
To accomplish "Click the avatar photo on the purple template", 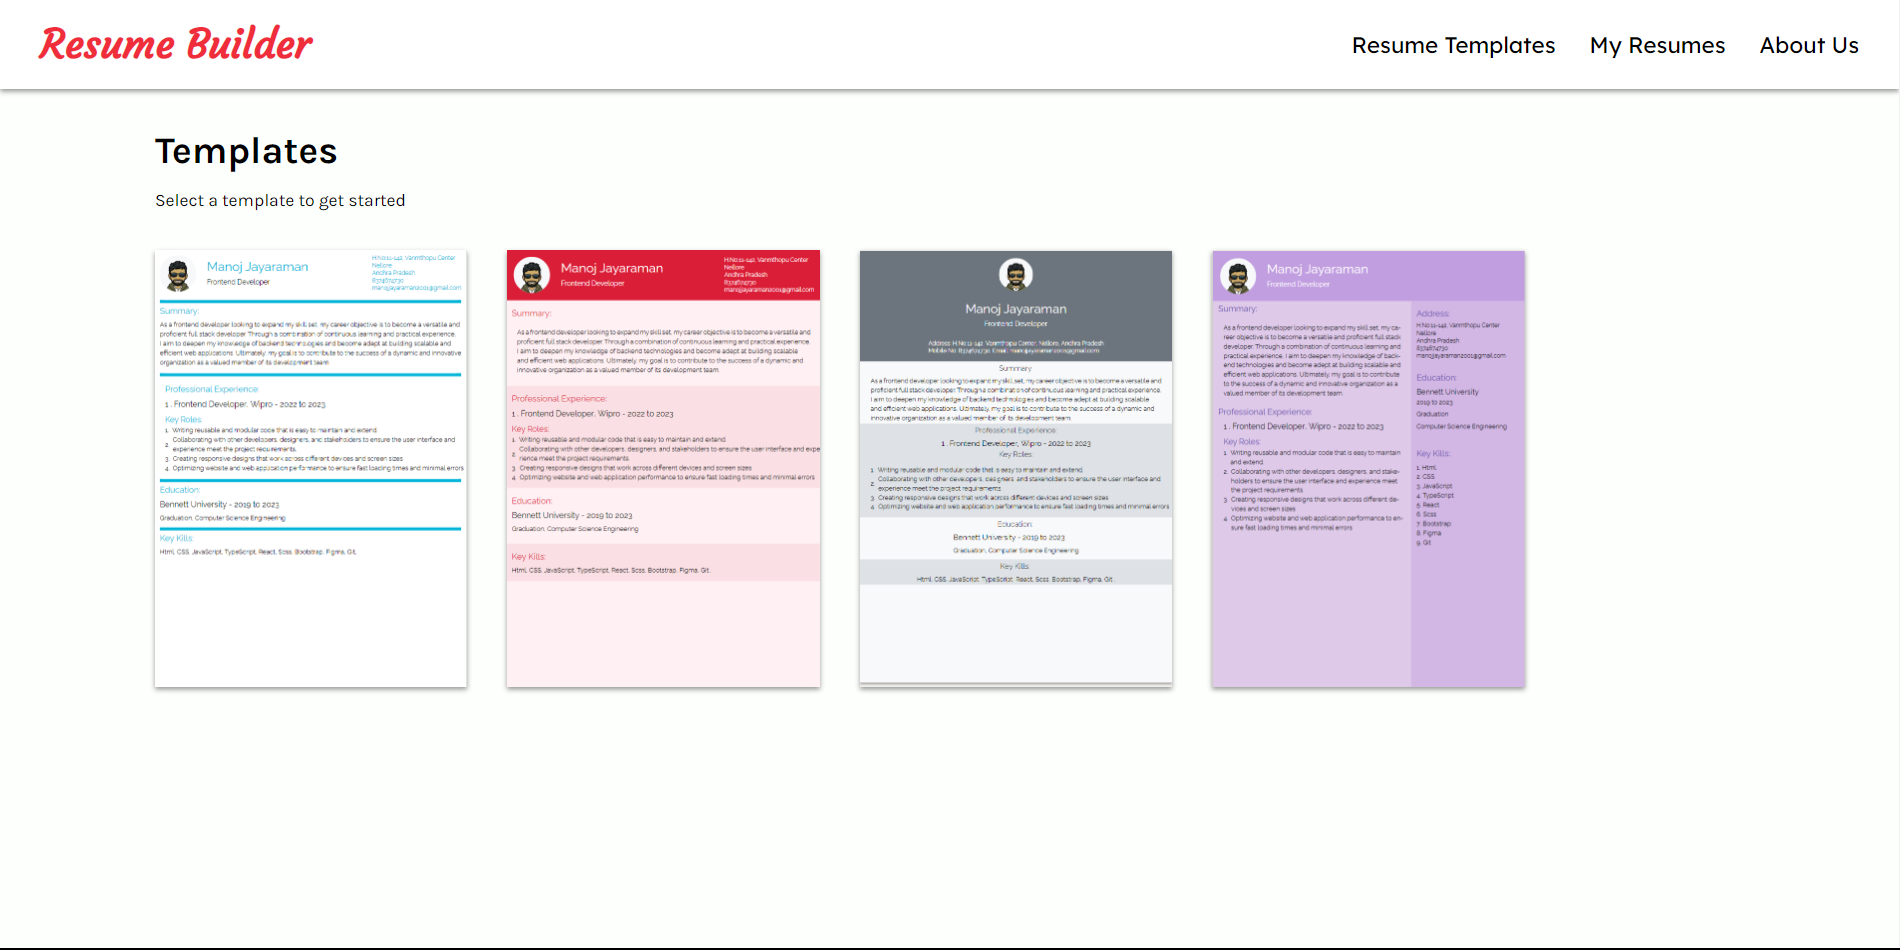I will (x=1237, y=275).
